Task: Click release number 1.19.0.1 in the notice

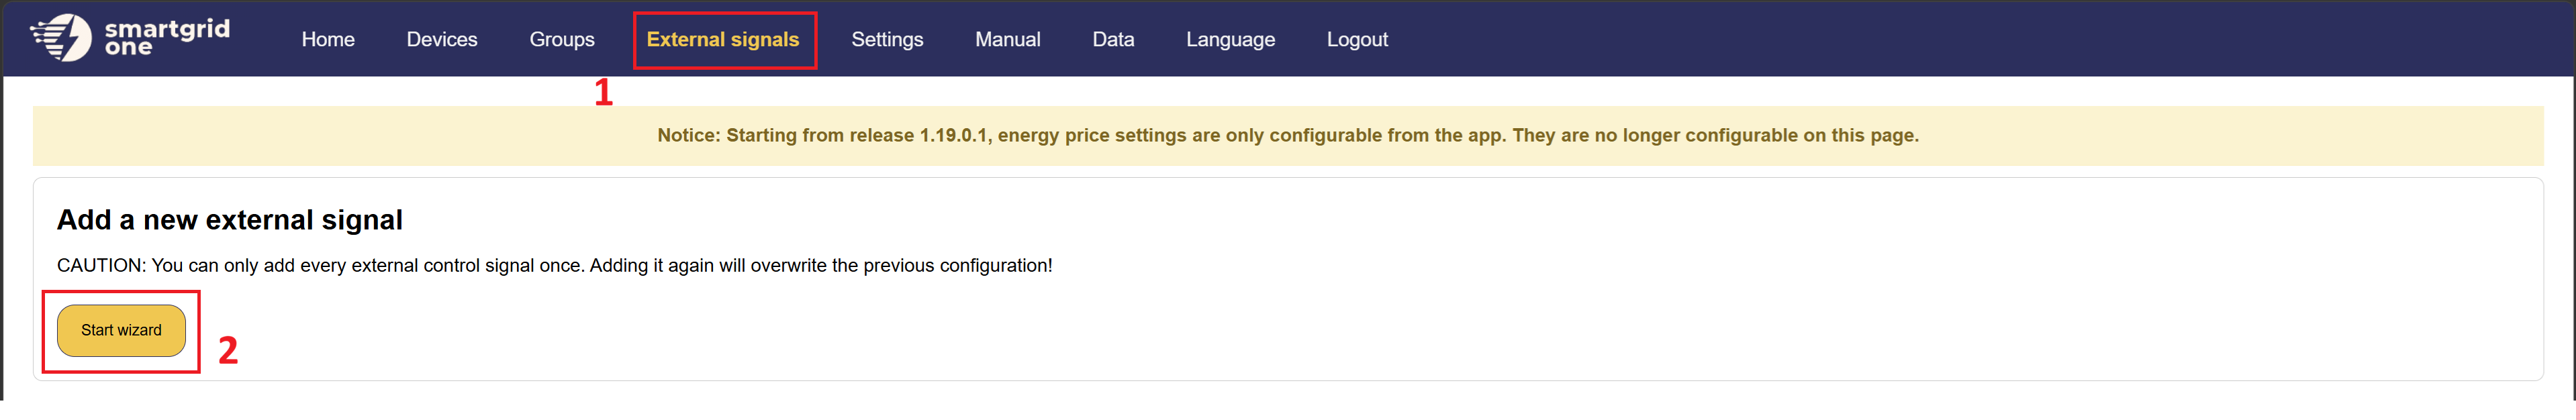Action: coord(953,136)
